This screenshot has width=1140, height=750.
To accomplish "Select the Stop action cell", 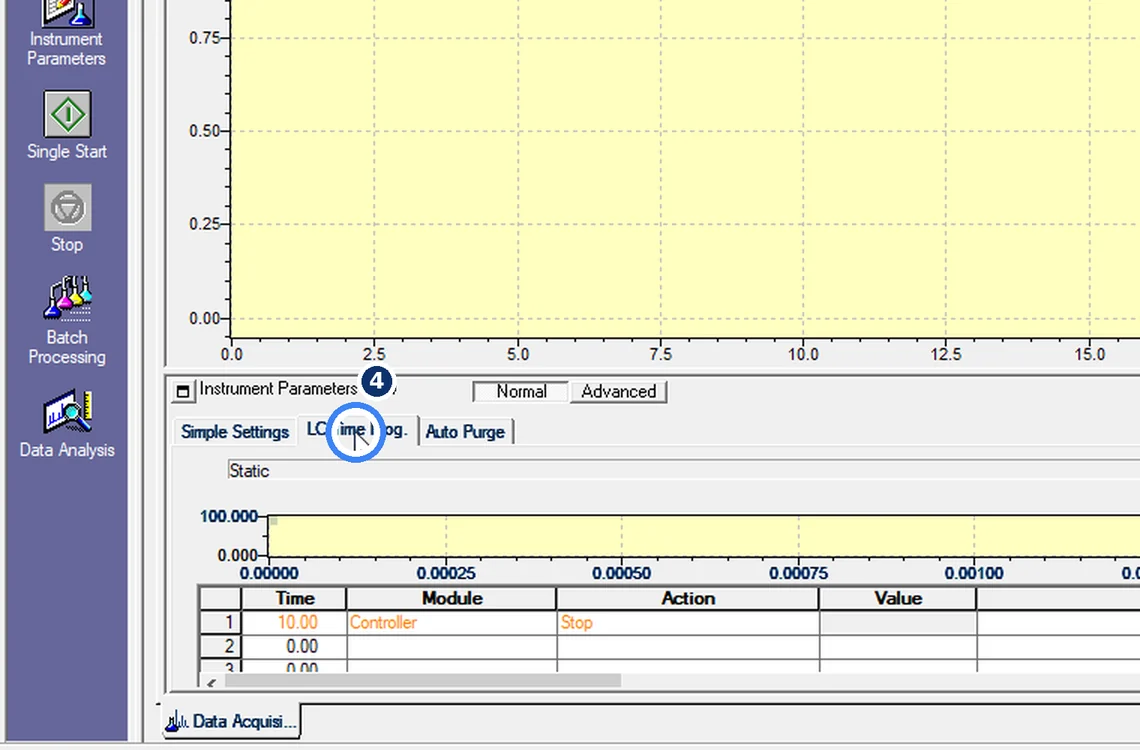I will tap(688, 623).
